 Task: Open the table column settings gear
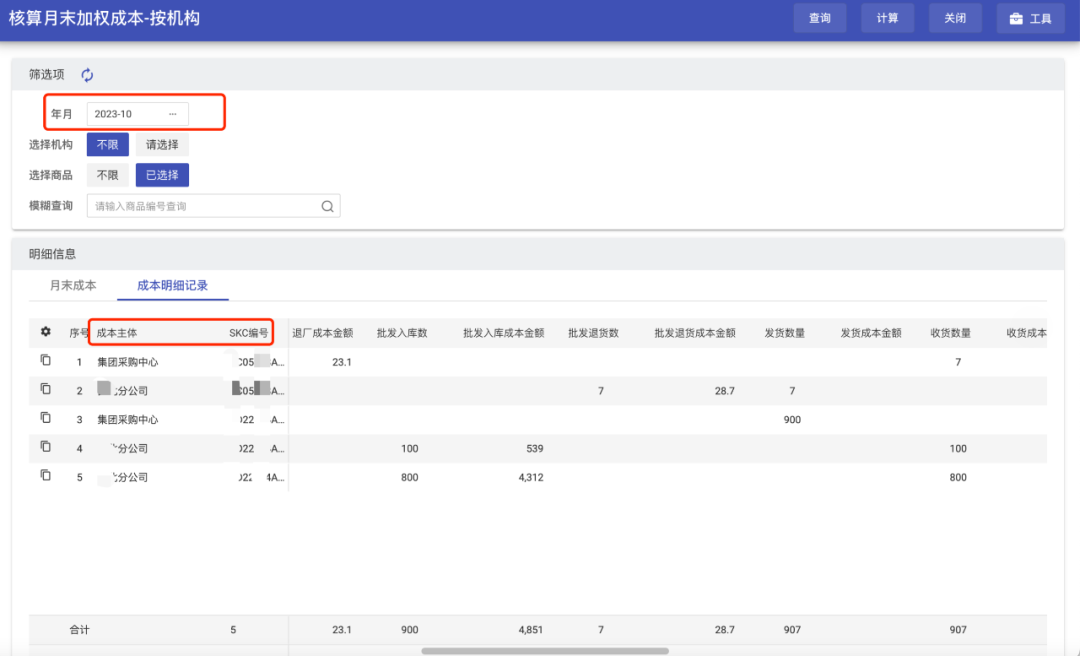[45, 331]
